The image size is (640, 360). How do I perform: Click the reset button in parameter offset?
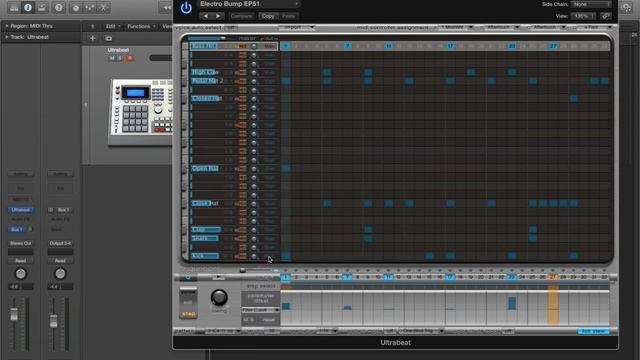tap(268, 320)
